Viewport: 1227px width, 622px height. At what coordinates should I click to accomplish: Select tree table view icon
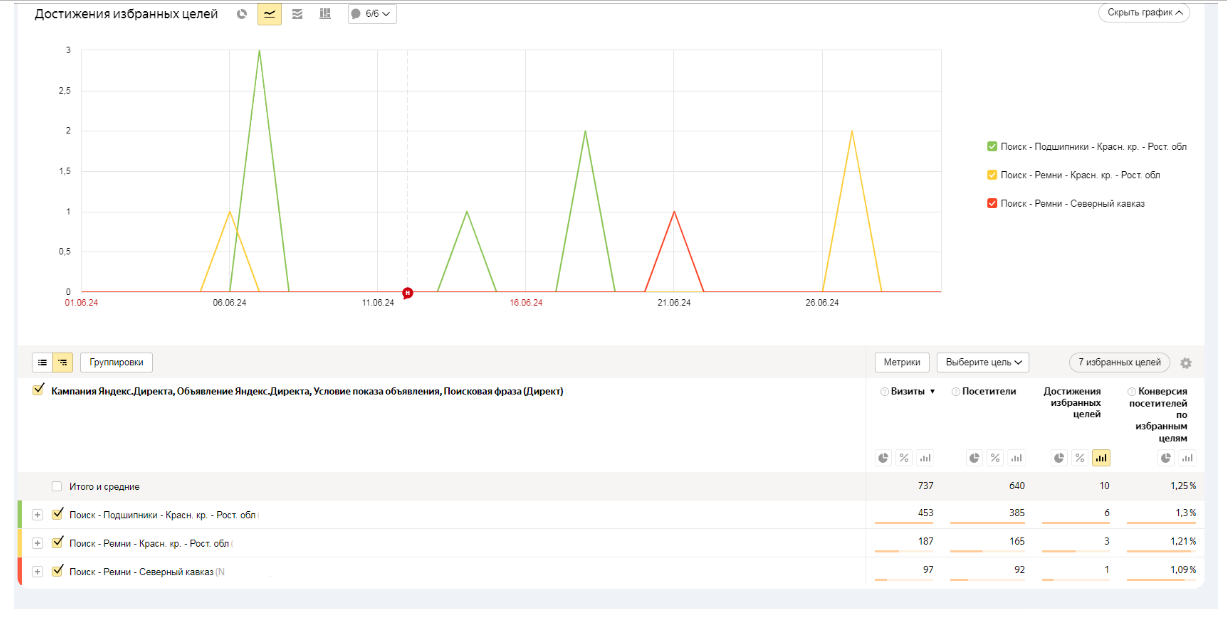[x=62, y=362]
